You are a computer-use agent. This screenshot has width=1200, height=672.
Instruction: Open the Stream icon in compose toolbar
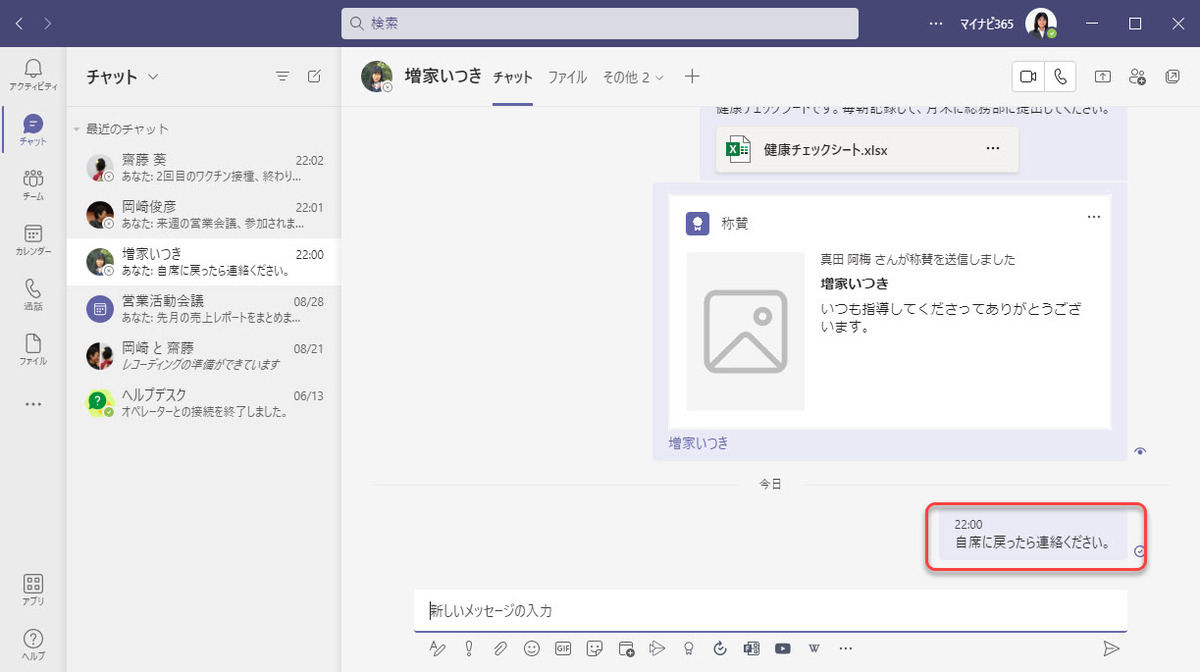[x=657, y=648]
